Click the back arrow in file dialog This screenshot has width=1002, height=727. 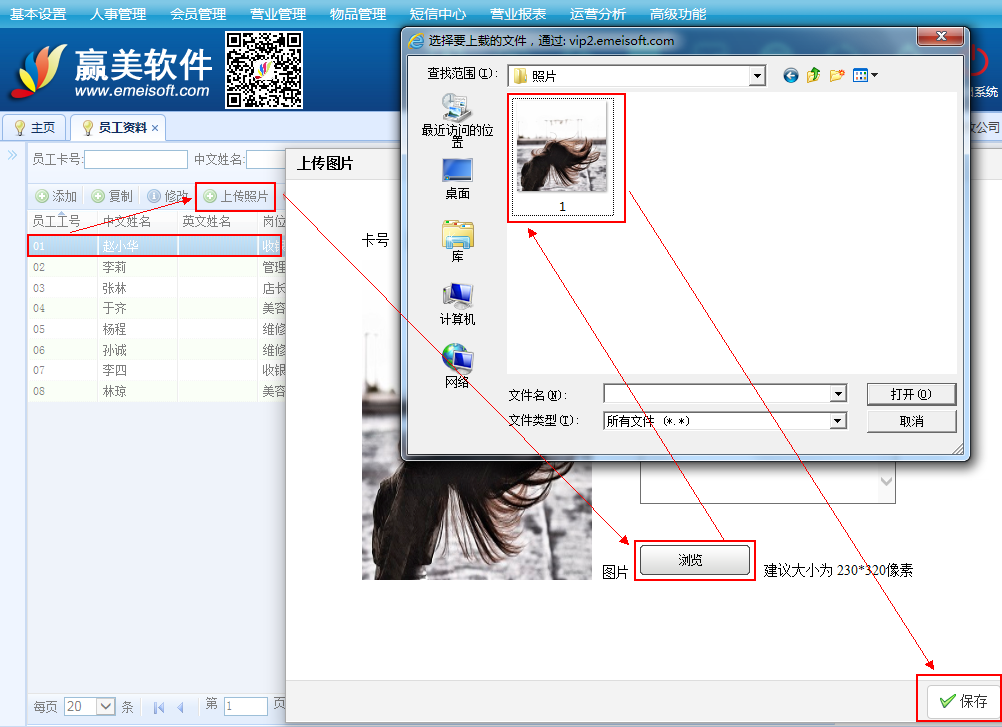click(x=791, y=75)
